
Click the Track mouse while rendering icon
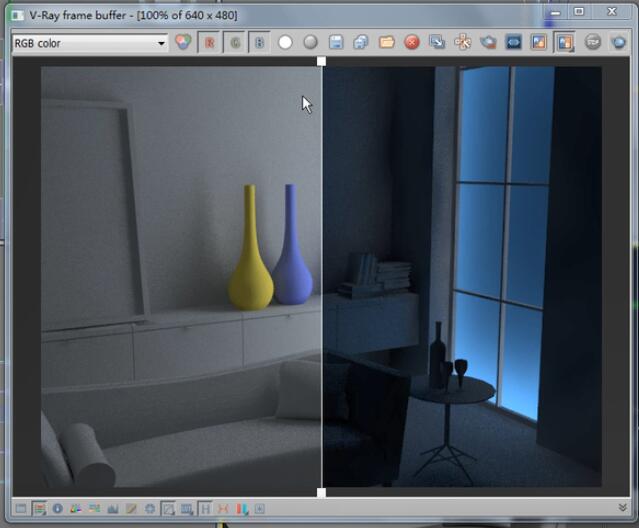point(463,43)
